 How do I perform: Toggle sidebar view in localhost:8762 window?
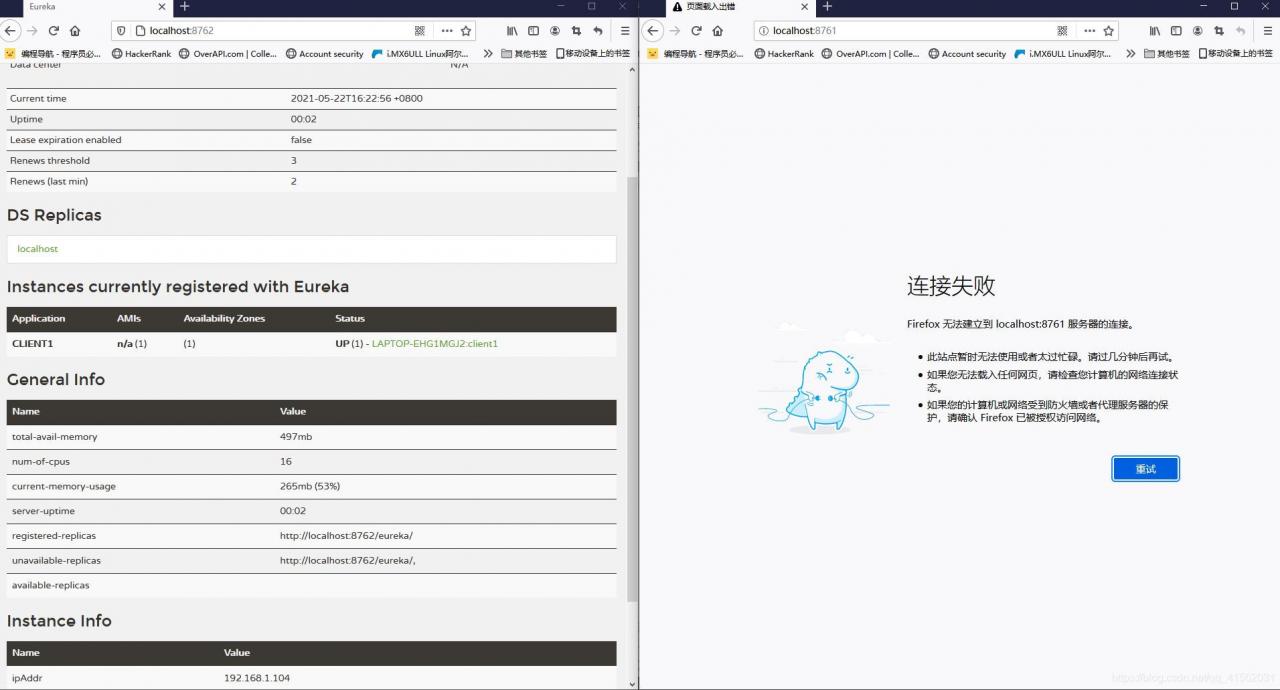(x=533, y=31)
